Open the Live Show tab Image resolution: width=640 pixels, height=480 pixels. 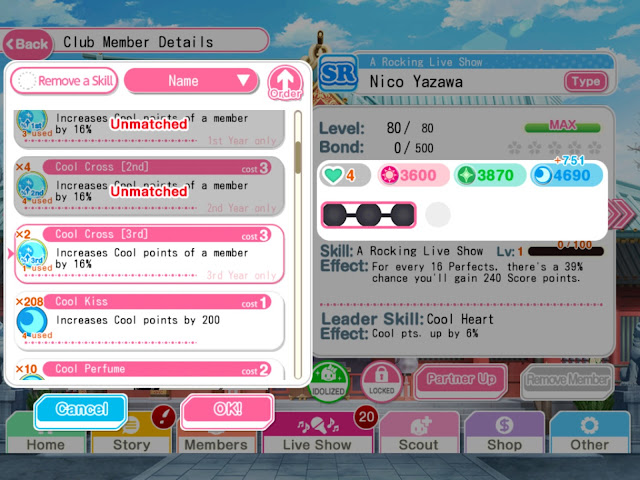click(317, 433)
